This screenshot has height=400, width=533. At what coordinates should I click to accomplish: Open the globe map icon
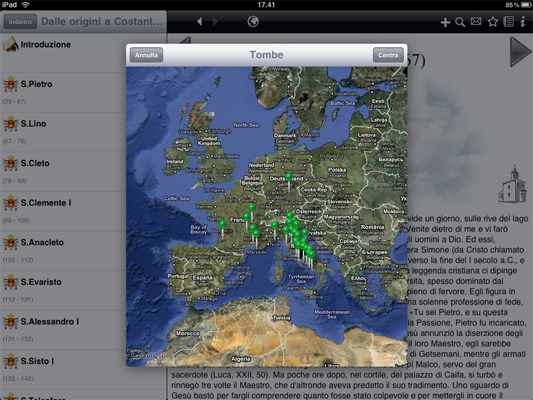click(x=253, y=21)
